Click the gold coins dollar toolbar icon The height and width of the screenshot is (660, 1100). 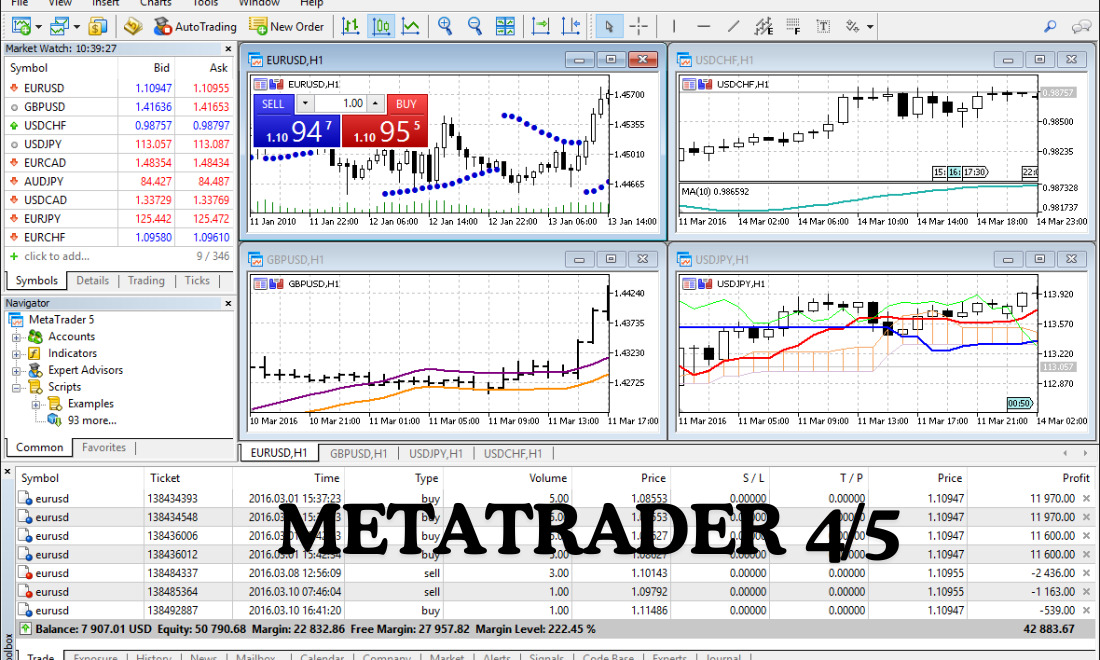tap(98, 27)
